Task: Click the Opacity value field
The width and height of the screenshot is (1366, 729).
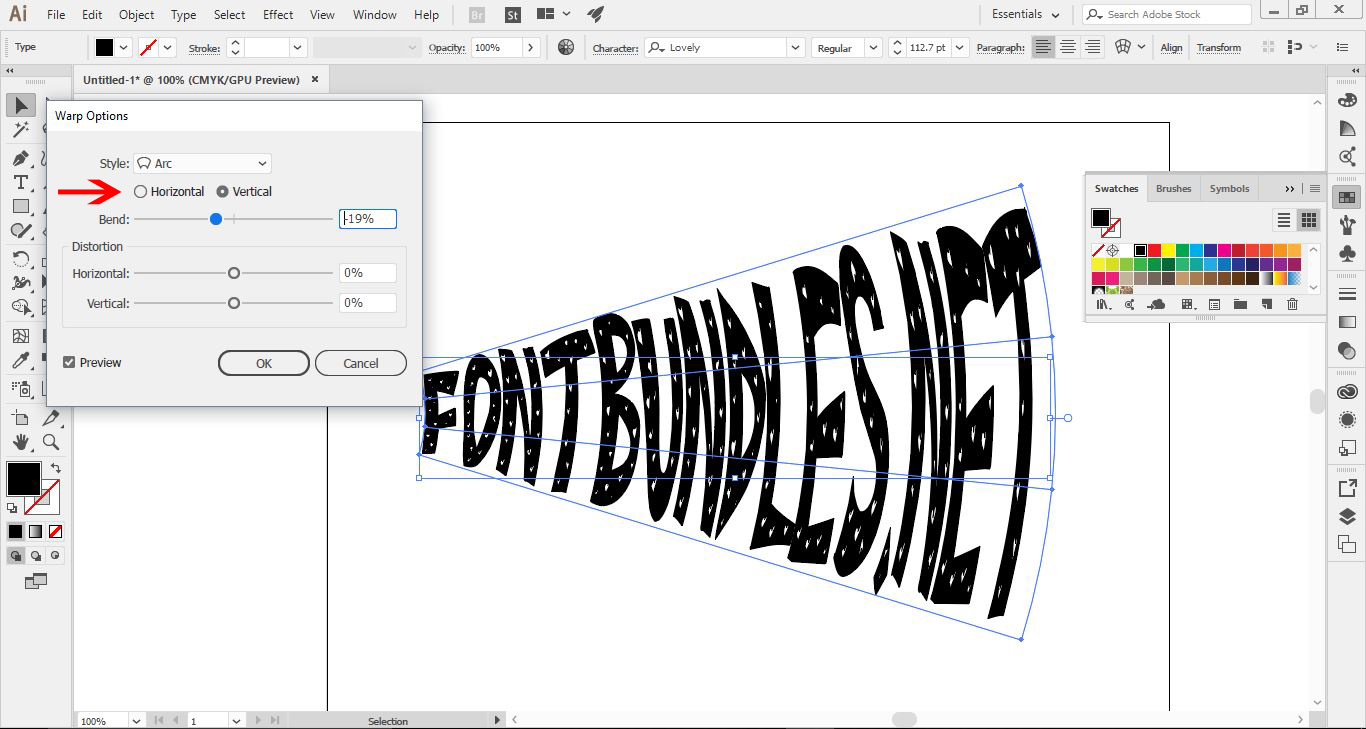Action: point(495,47)
